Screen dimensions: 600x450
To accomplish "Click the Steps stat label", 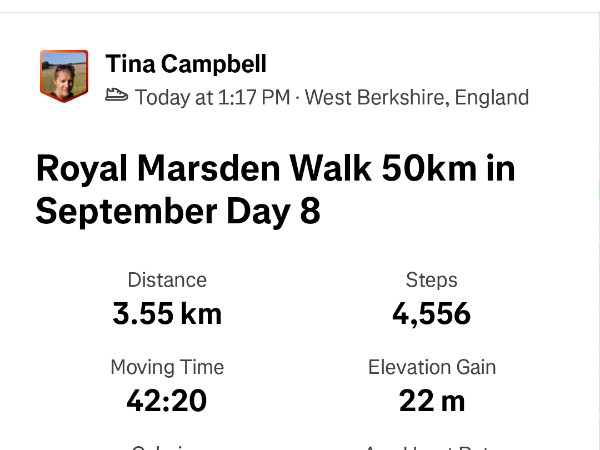I will pos(432,280).
